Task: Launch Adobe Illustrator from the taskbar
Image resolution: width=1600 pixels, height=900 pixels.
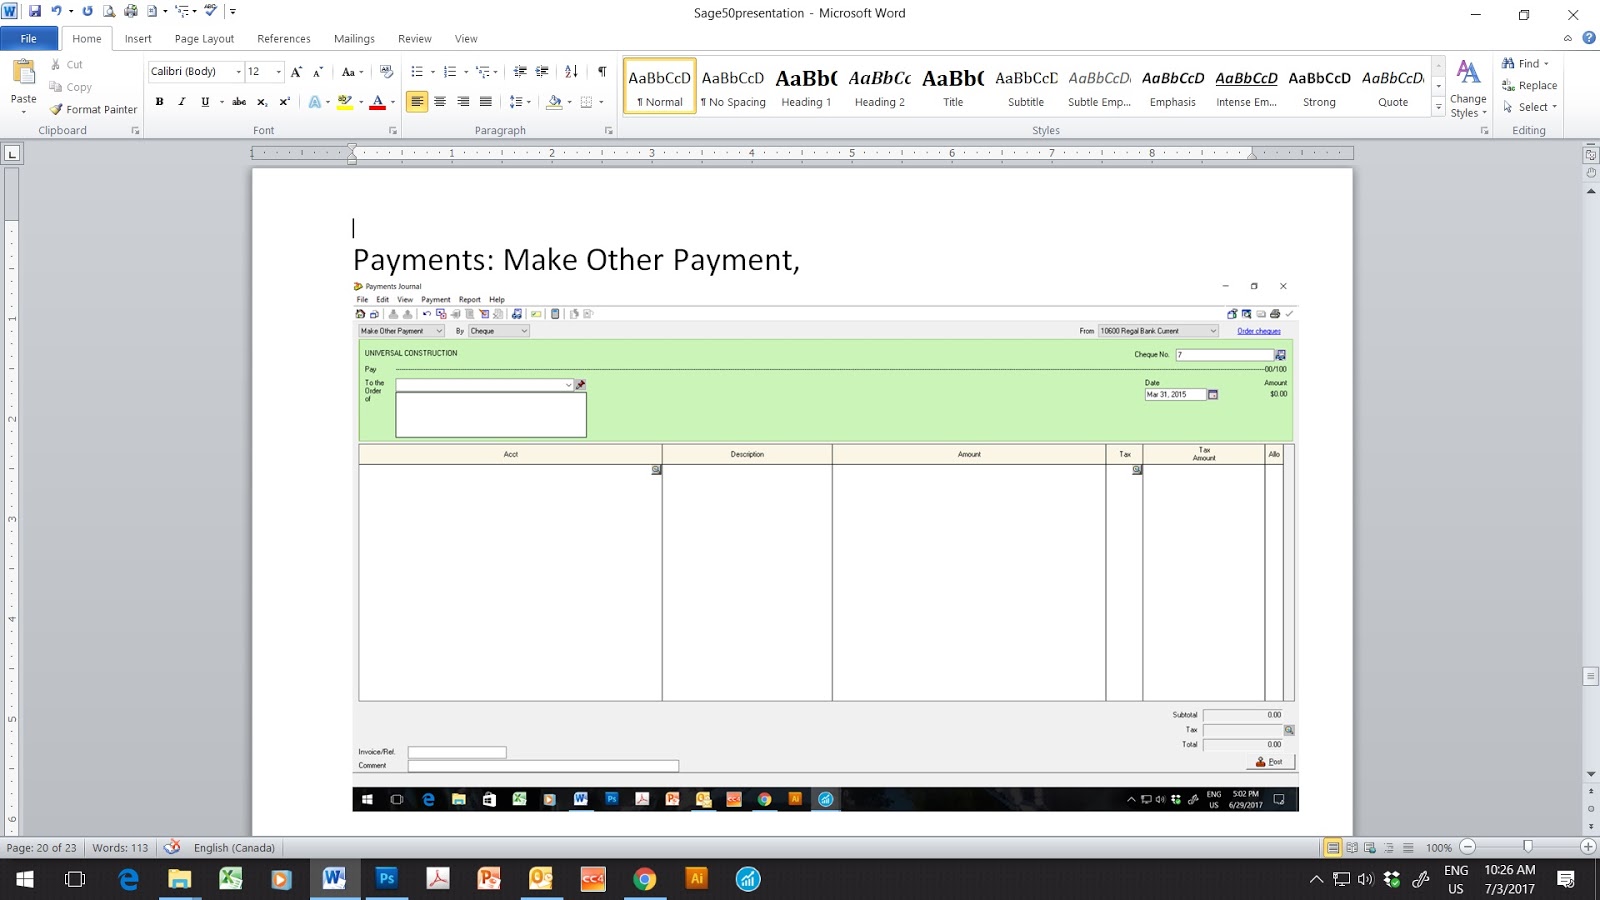Action: point(697,879)
